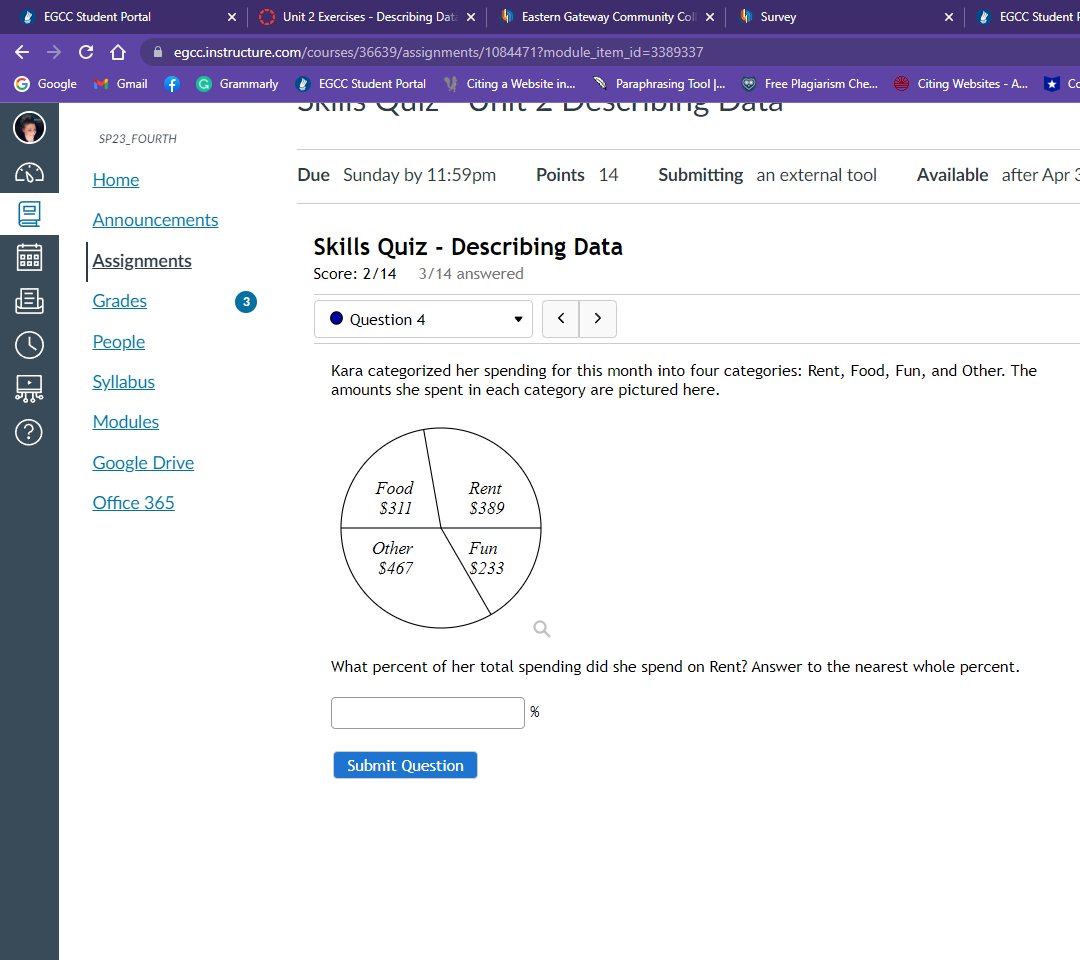1080x960 pixels.
Task: Go to the next question with the right chevron
Action: pos(597,319)
